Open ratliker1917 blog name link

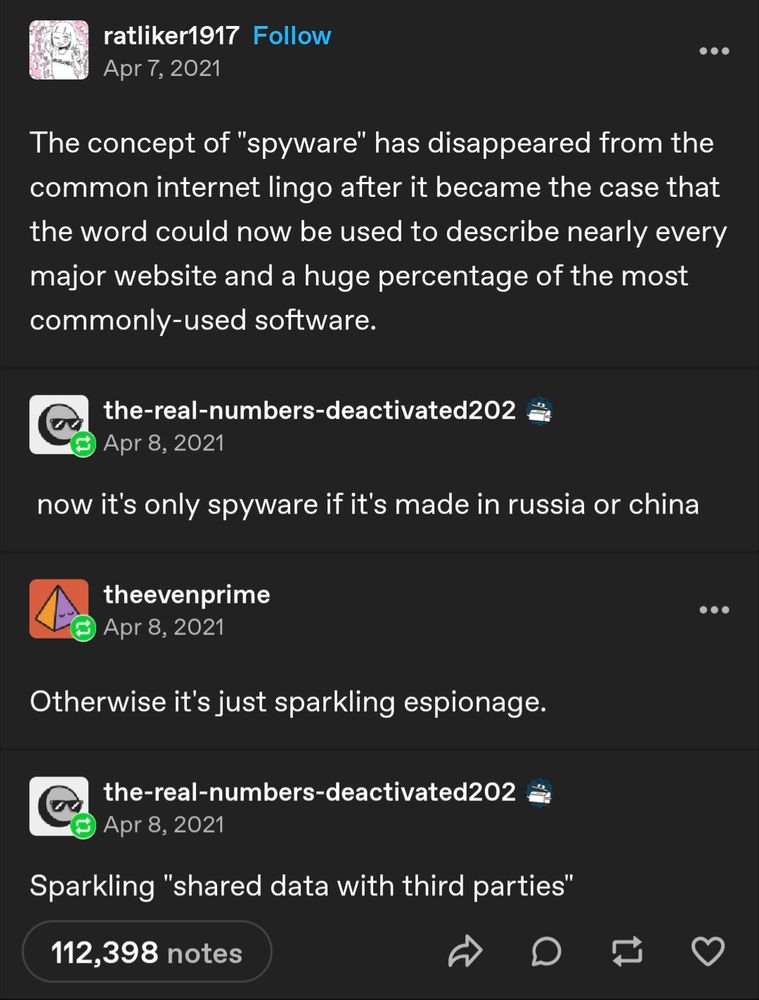pyautogui.click(x=172, y=36)
